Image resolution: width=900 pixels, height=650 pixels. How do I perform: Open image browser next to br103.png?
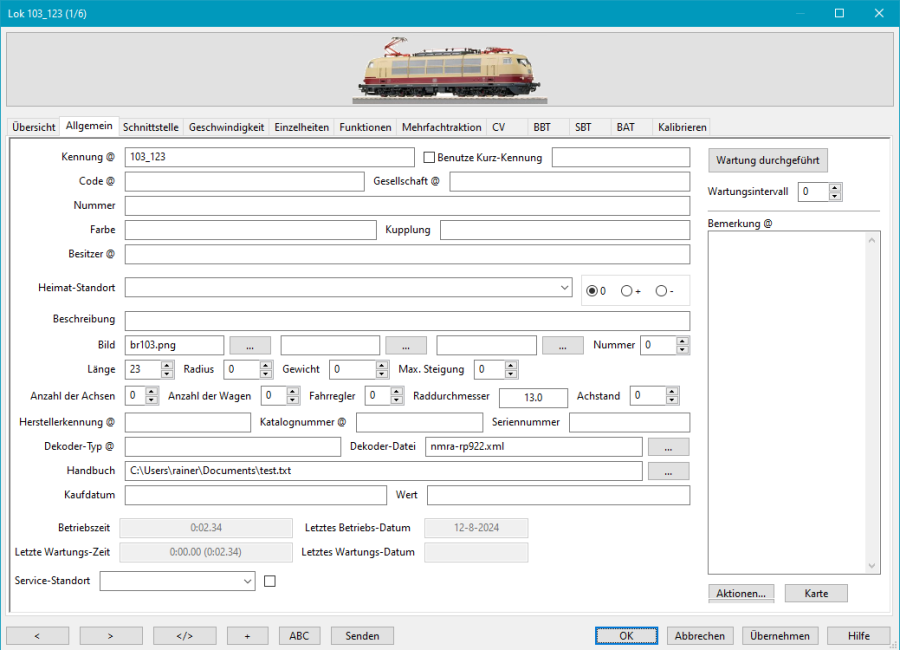tap(250, 345)
